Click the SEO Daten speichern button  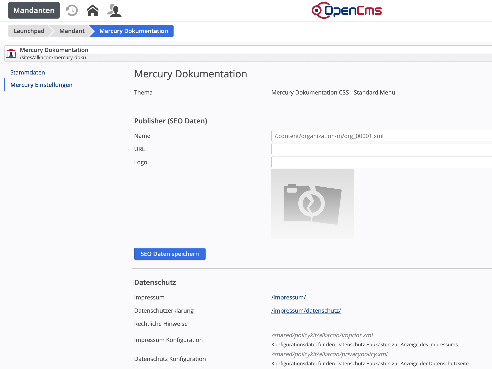[x=170, y=254]
